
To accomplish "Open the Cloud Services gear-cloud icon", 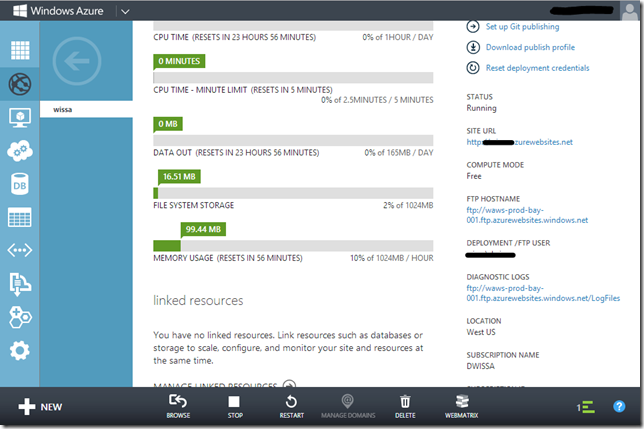I will [20, 151].
